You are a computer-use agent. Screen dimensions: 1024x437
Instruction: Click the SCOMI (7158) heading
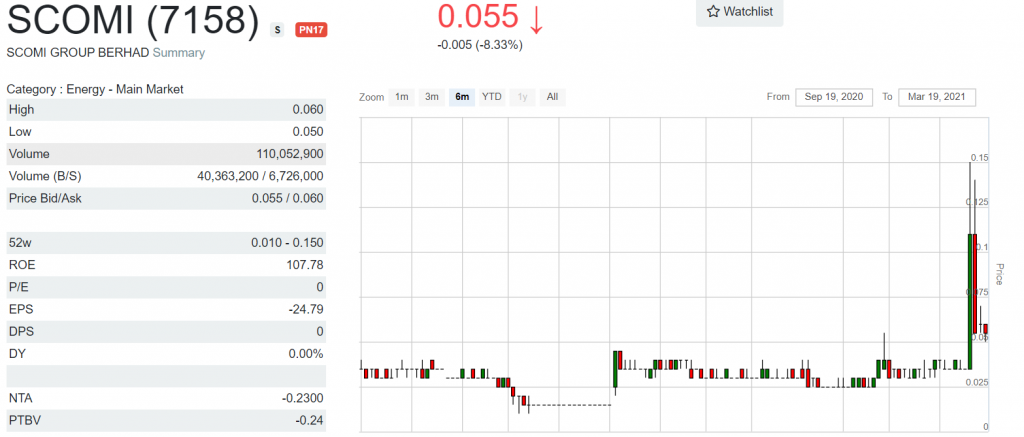pyautogui.click(x=133, y=20)
